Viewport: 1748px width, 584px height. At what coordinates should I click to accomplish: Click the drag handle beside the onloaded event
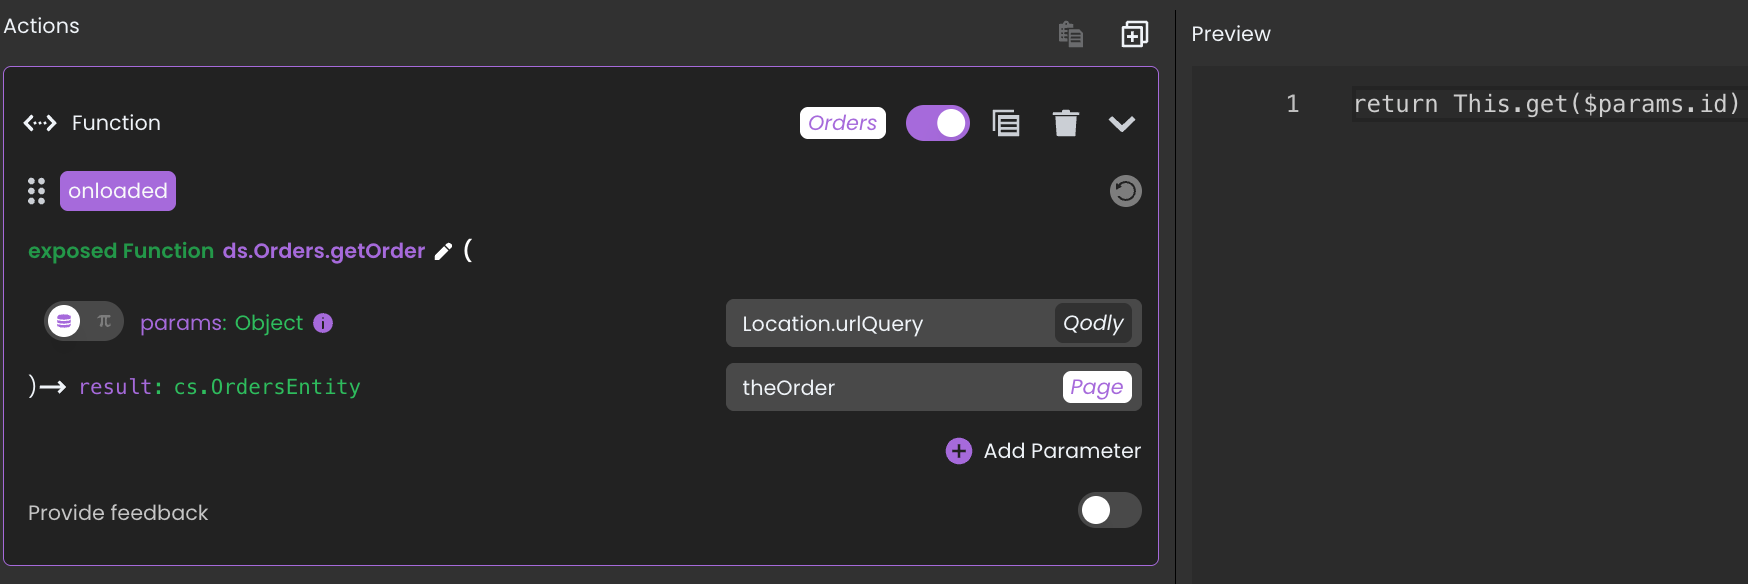pos(37,191)
